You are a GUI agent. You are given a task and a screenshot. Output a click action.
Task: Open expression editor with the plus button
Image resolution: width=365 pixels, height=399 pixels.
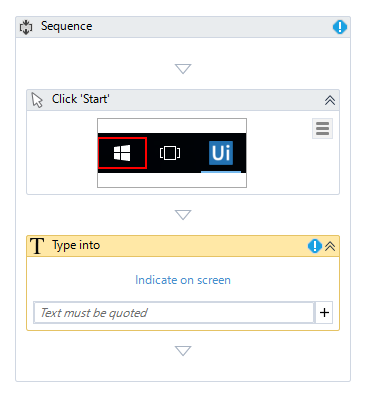[324, 313]
